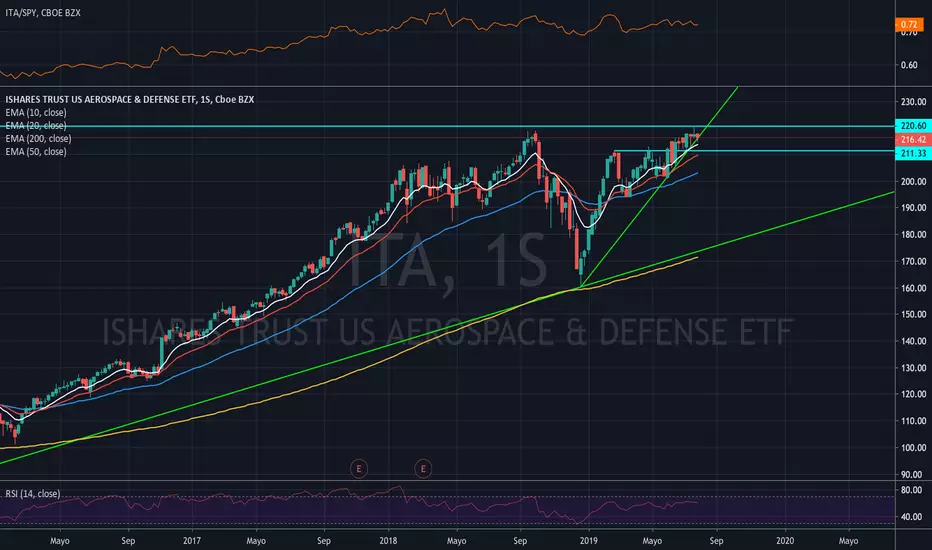Click the 0.60 ratio axis label
932x550 pixels.
tap(909, 65)
